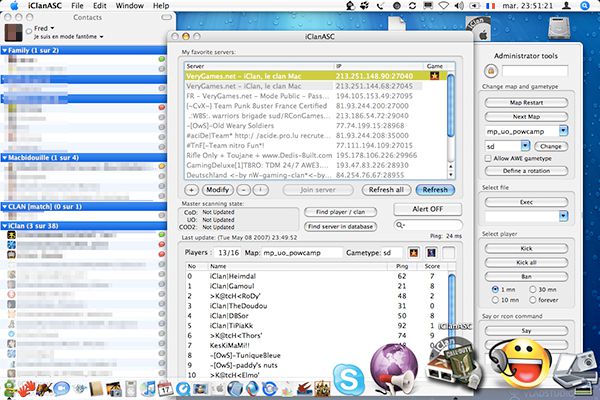This screenshot has width=600, height=400.
Task: Open the Window menu
Action: pos(130,6)
